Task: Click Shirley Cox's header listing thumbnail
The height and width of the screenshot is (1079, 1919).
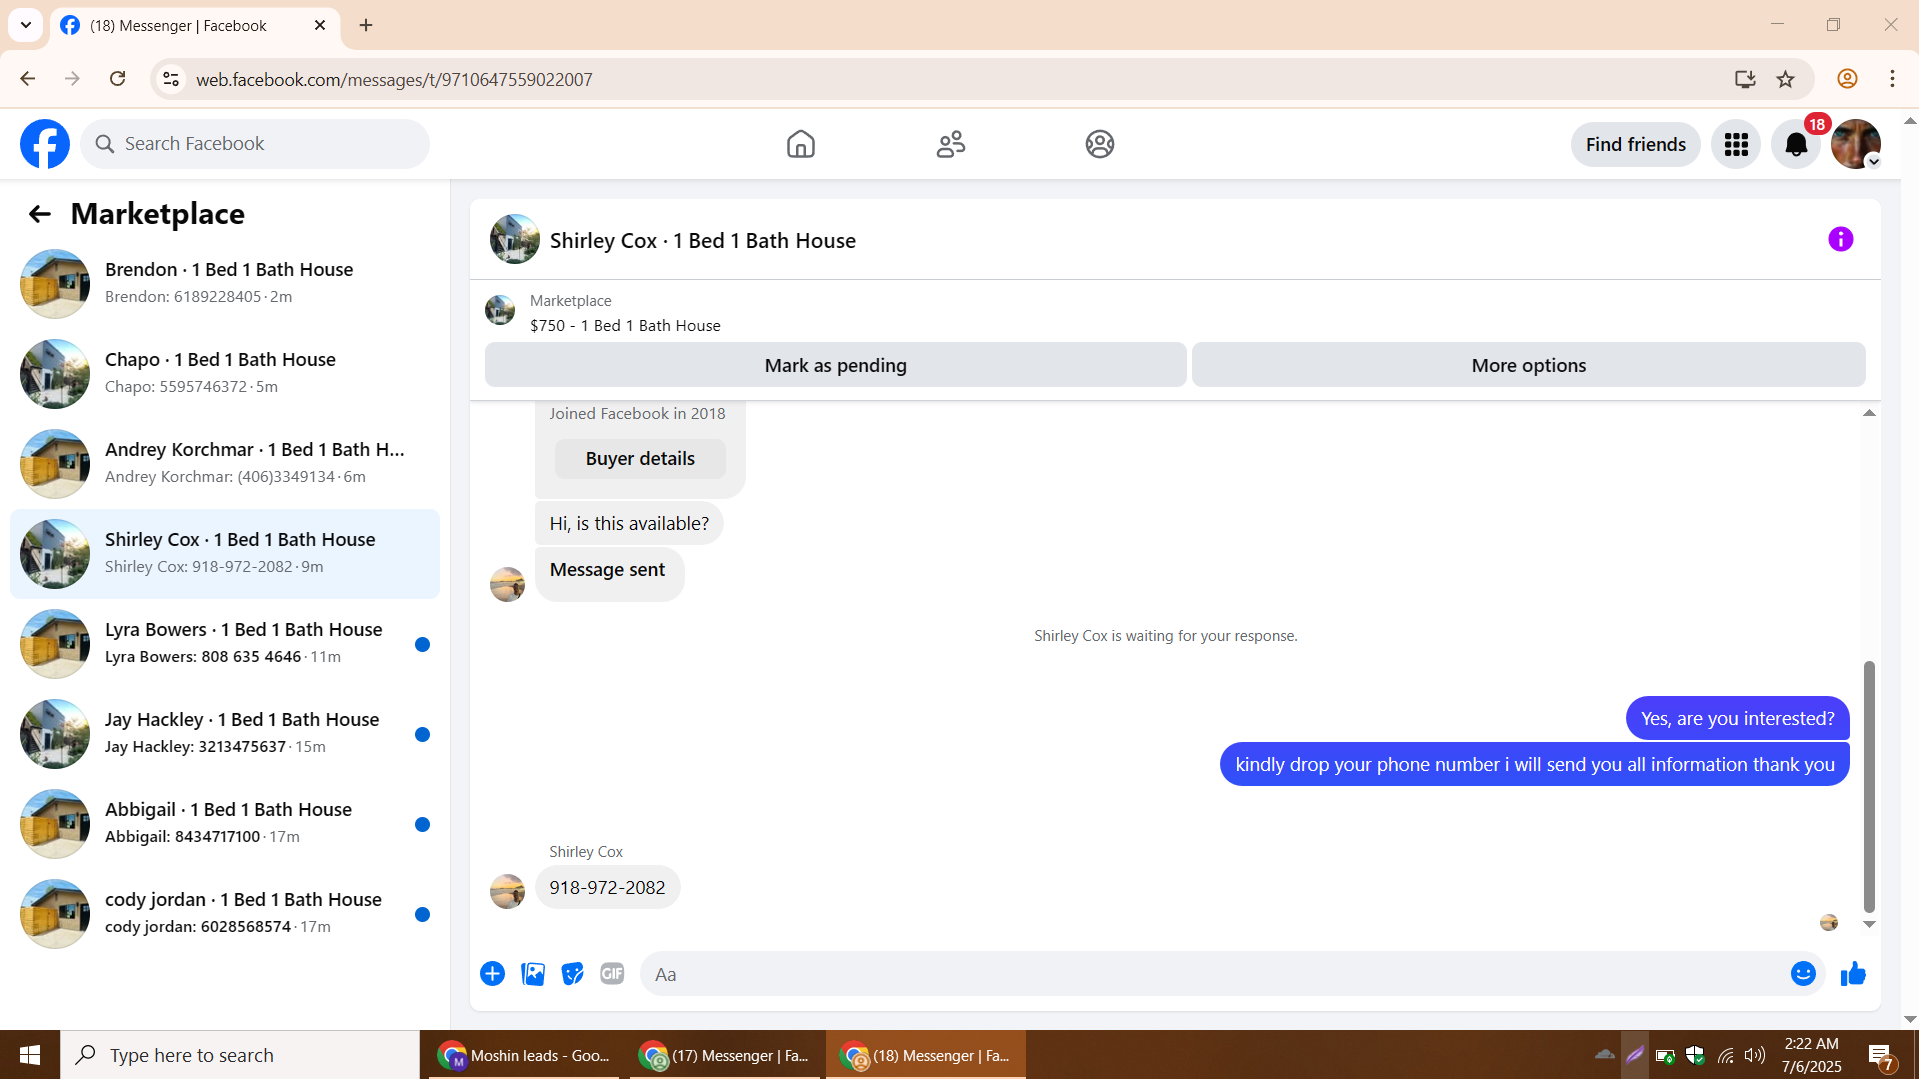Action: pyautogui.click(x=515, y=239)
